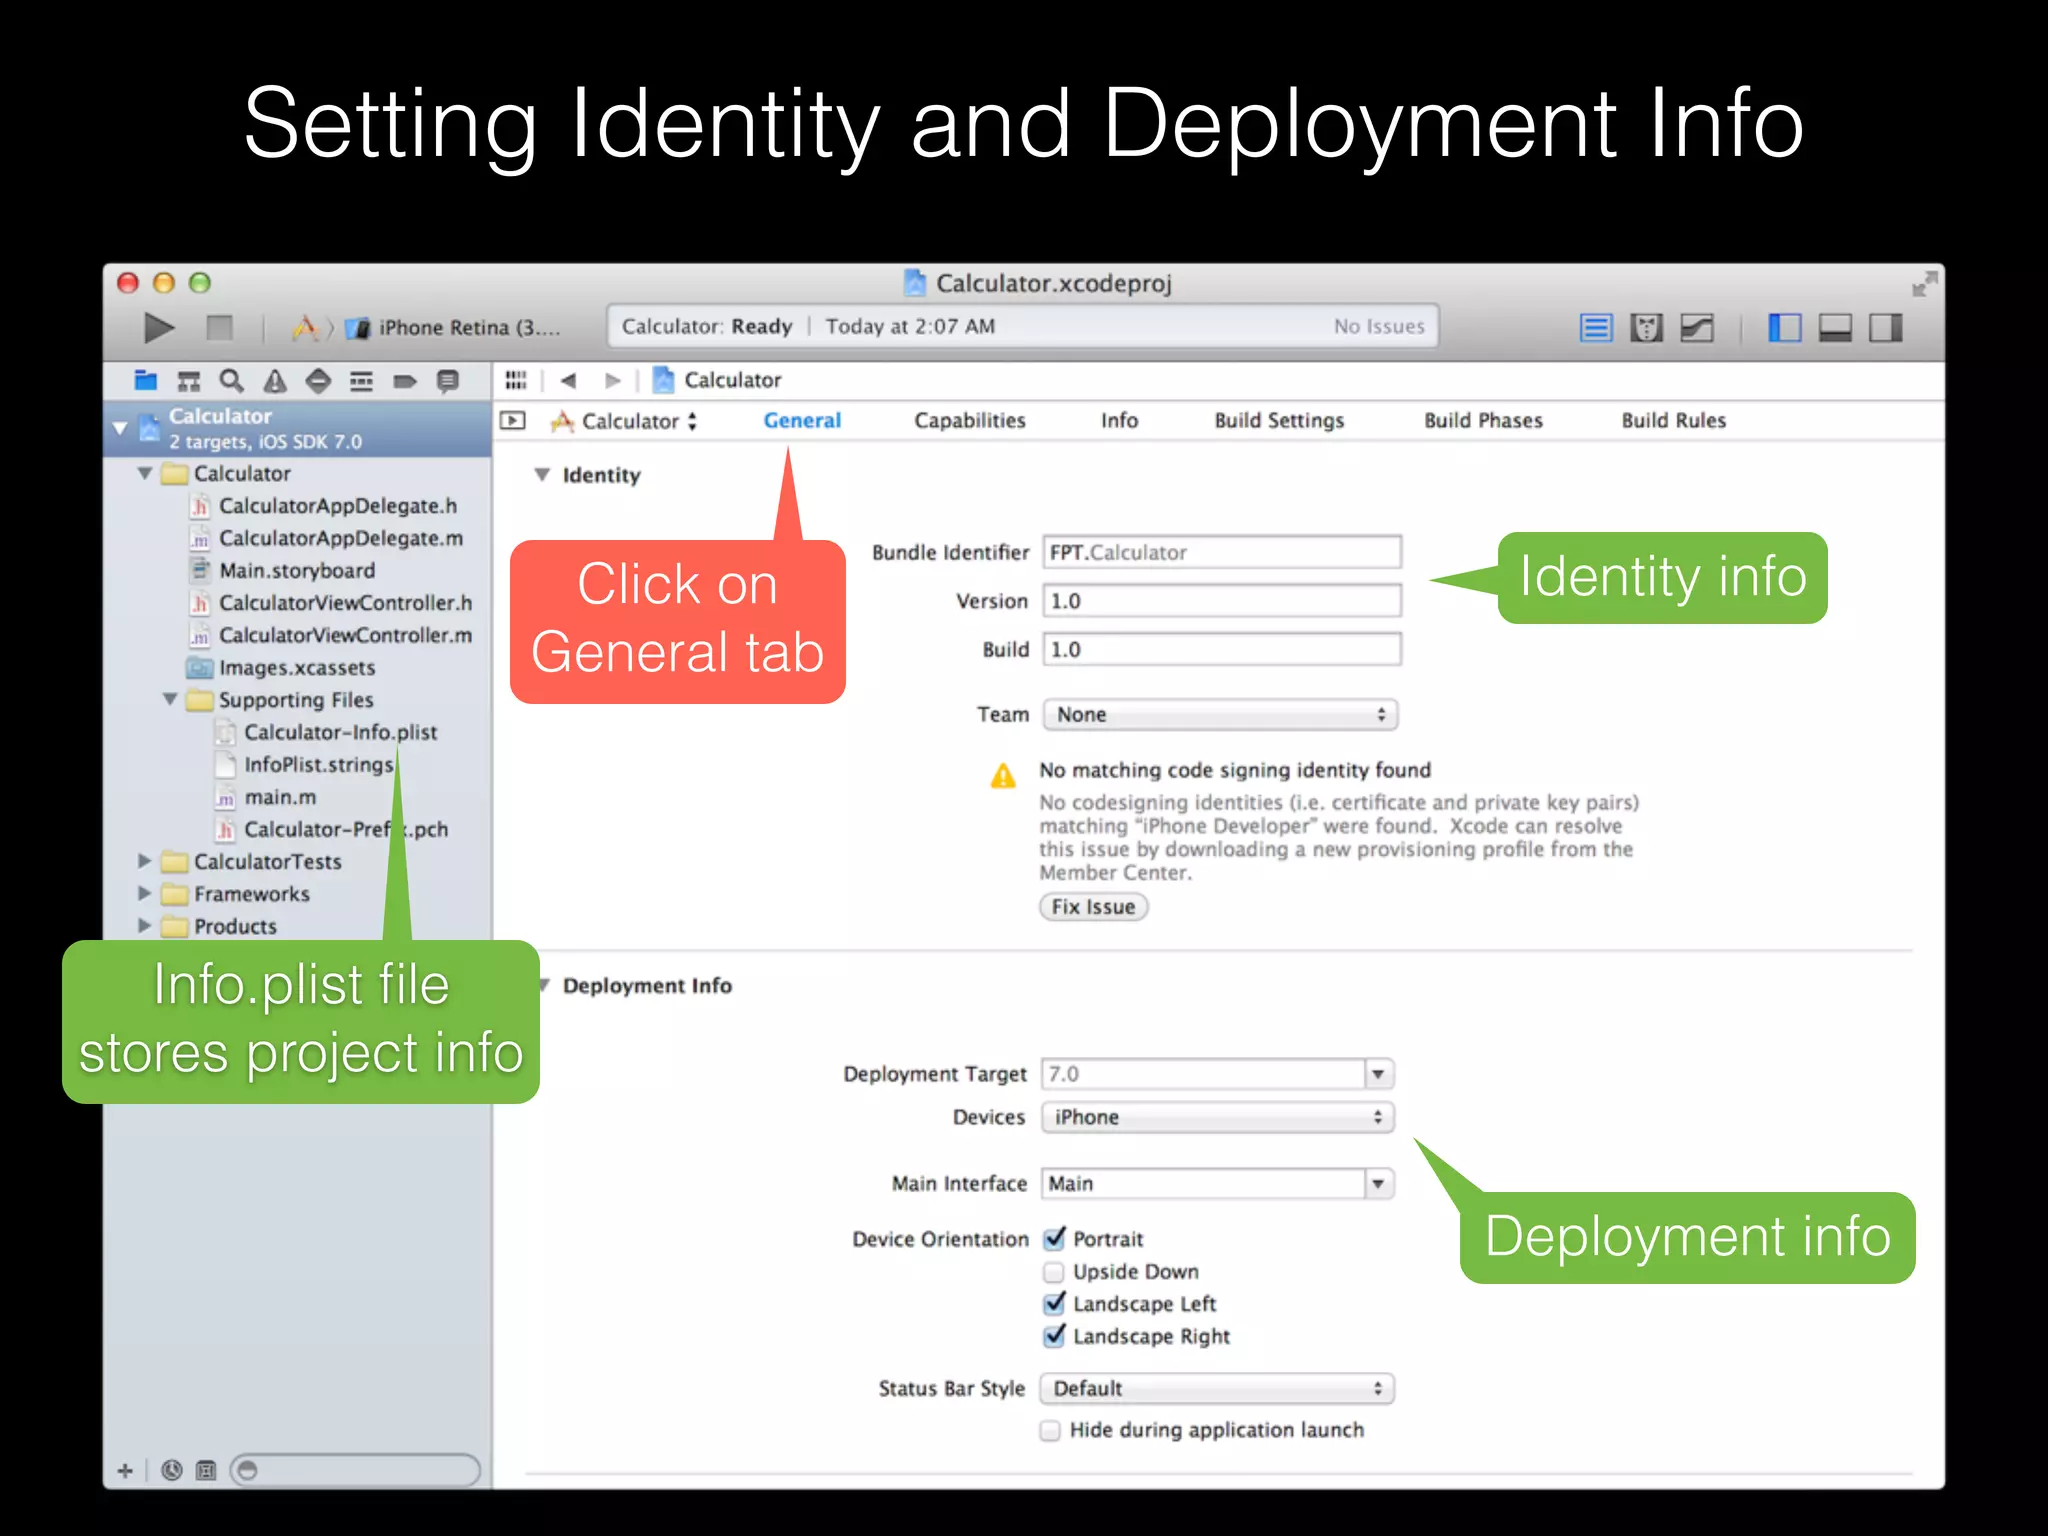Show the Log navigator (speech bubble)

pyautogui.click(x=448, y=380)
